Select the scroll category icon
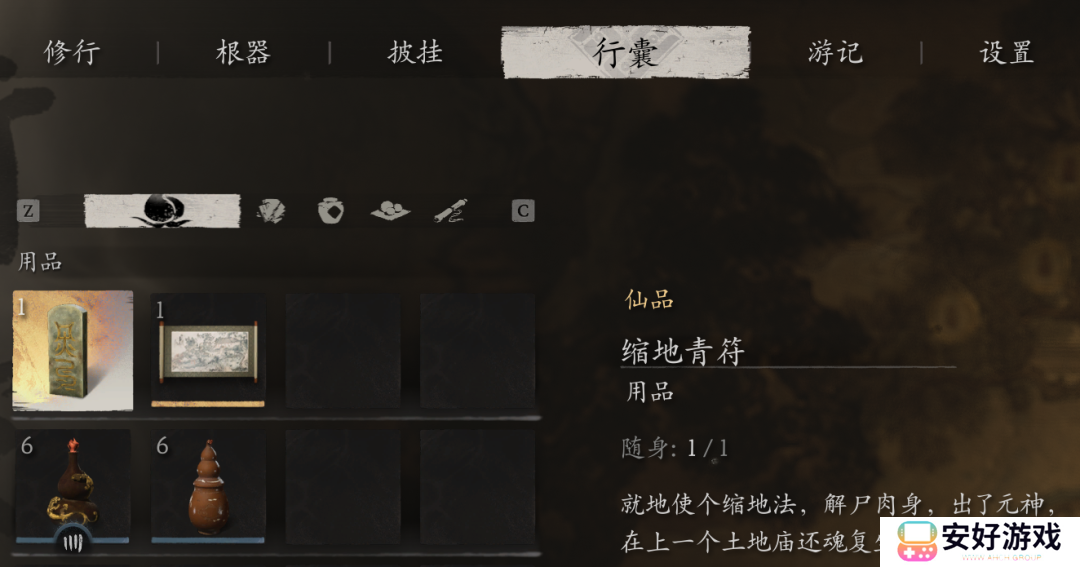Screen dimensions: 1080x567 pos(450,211)
